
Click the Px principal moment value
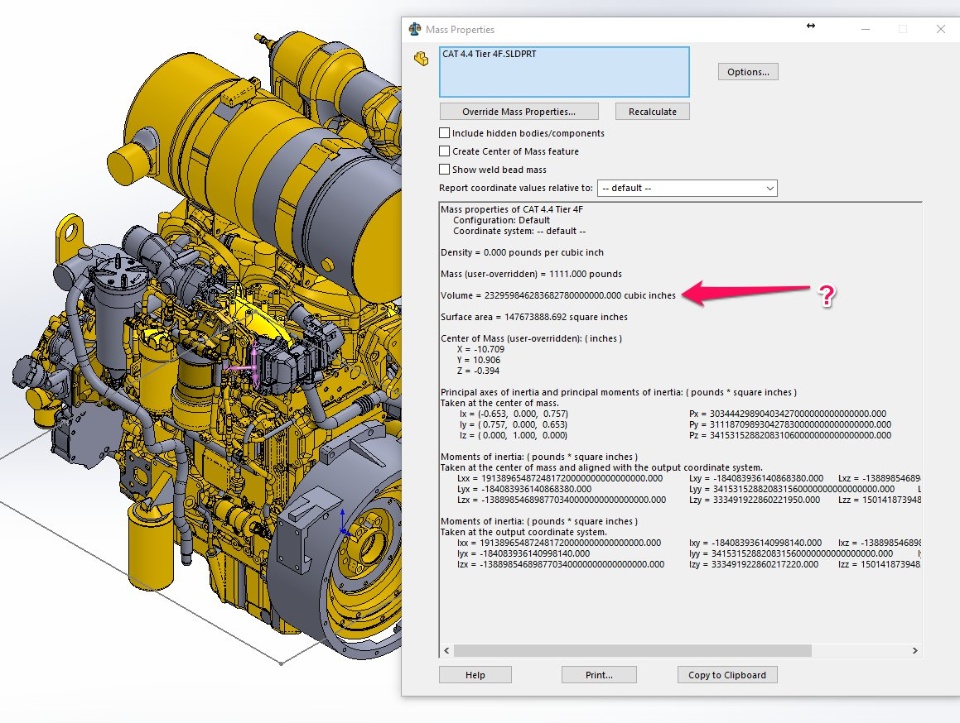pyautogui.click(x=787, y=413)
